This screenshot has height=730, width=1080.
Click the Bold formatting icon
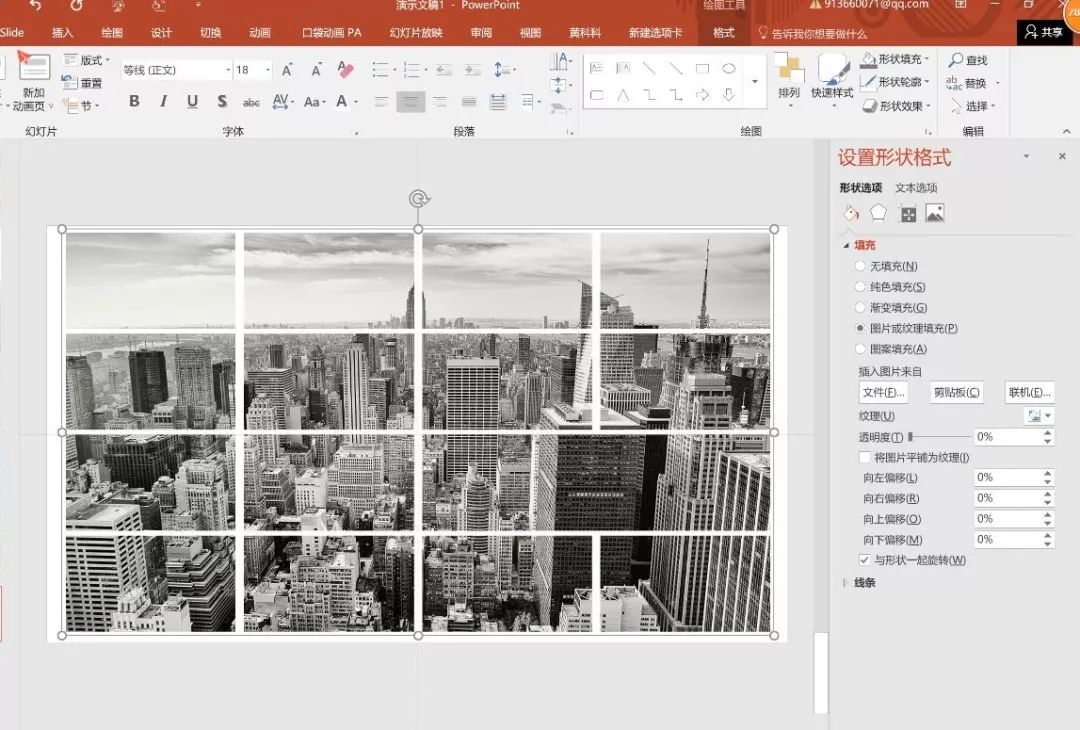tap(135, 102)
